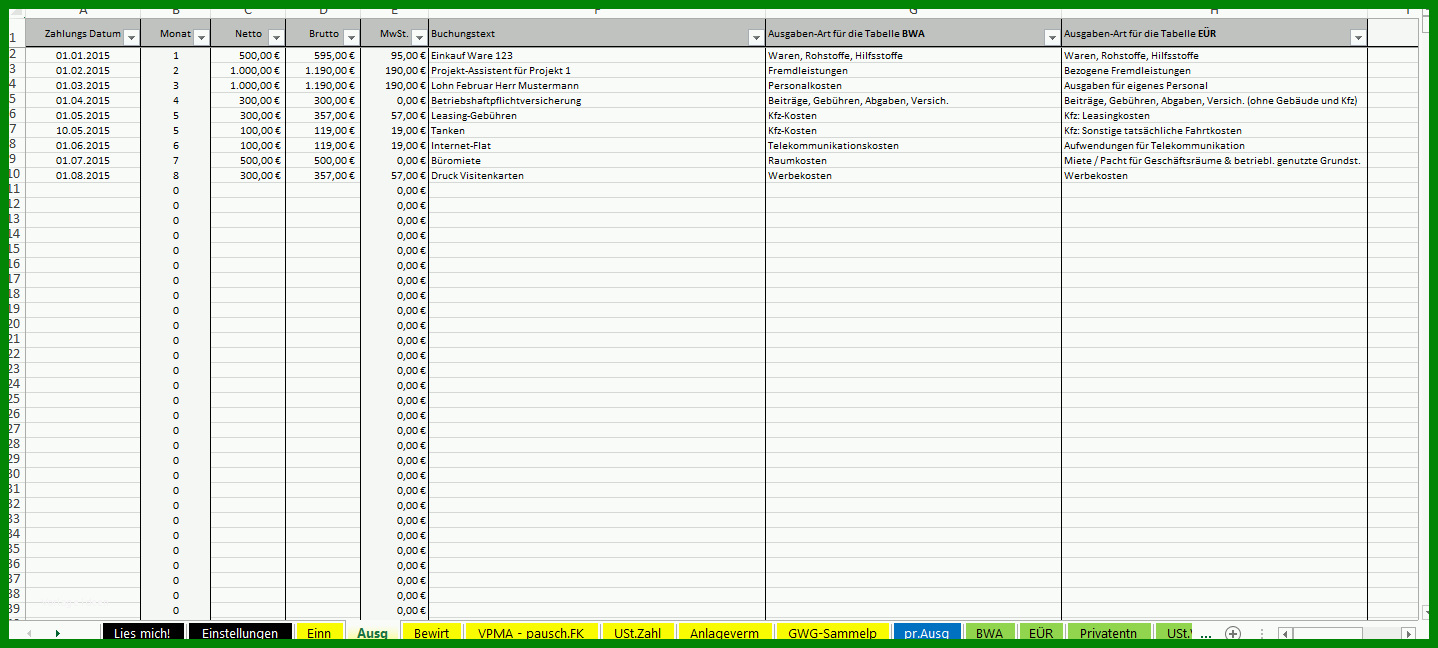Open the Buchungstext filter dropdown
This screenshot has height=648, width=1438.
[756, 37]
